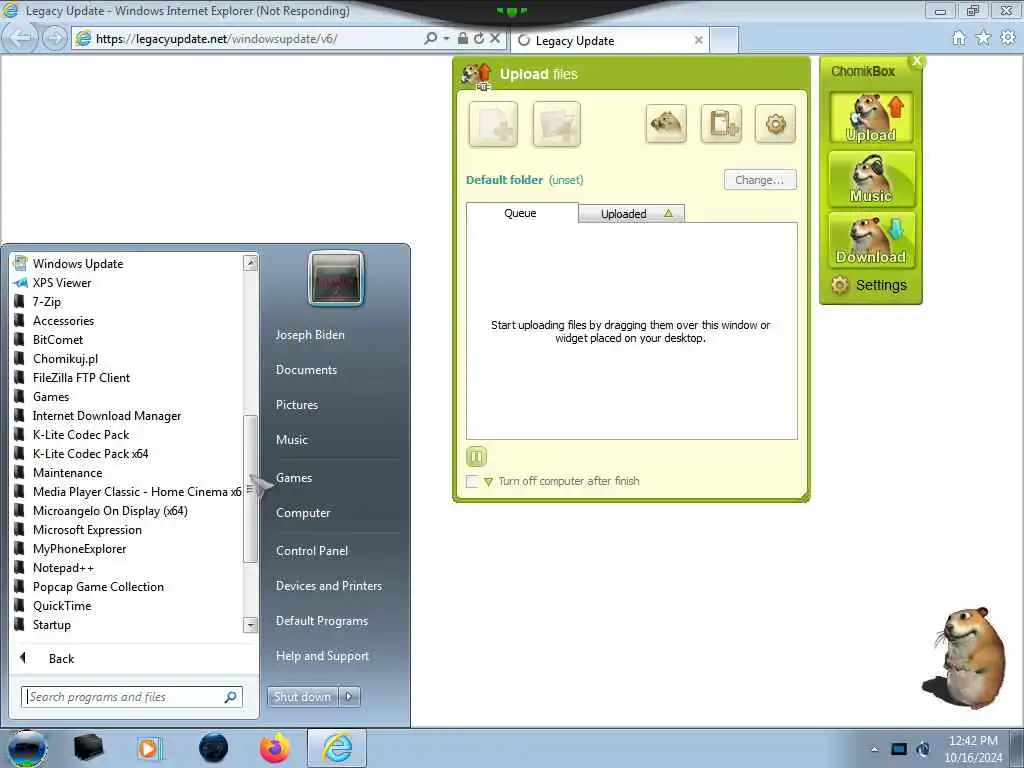The image size is (1024, 768).
Task: Open Help and Support
Action: click(x=323, y=656)
